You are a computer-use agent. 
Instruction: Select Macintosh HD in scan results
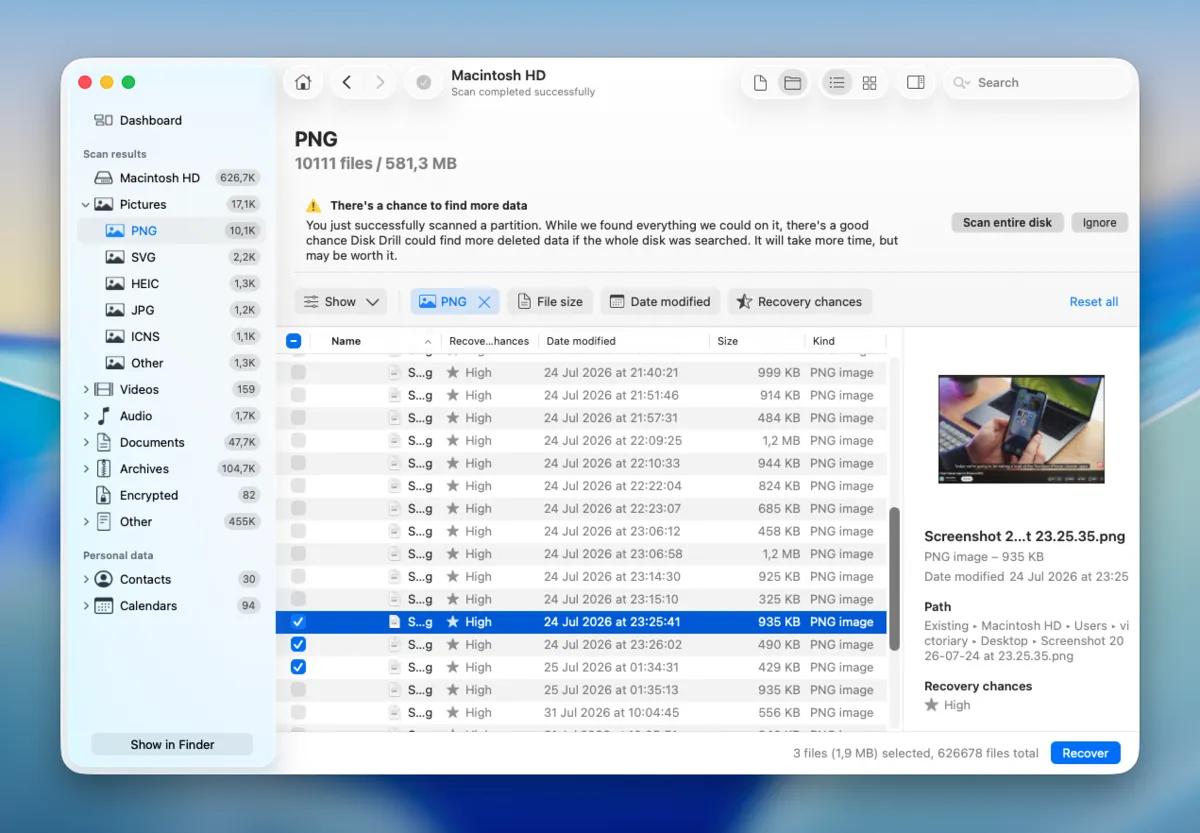point(171,178)
